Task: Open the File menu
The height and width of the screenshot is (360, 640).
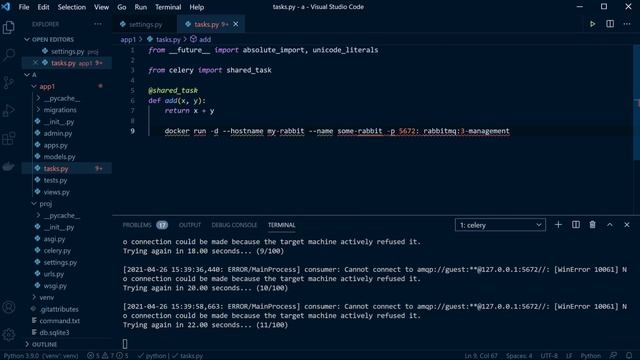Action: [24, 7]
